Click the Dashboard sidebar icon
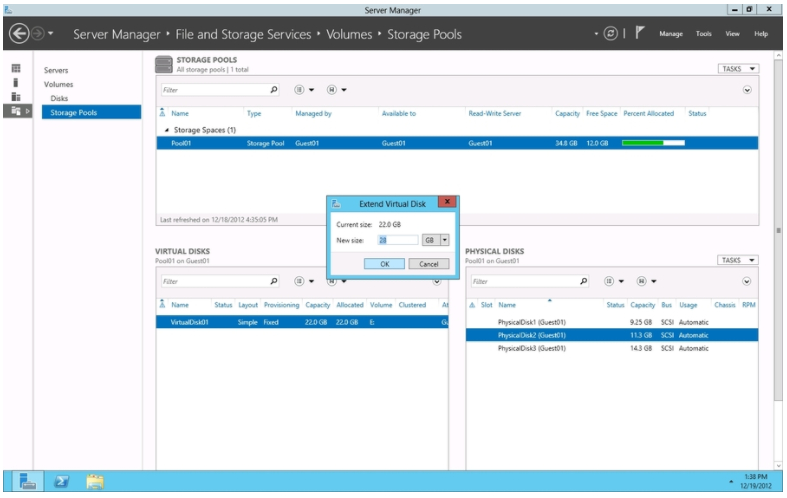This screenshot has height=498, width=787. (16, 68)
